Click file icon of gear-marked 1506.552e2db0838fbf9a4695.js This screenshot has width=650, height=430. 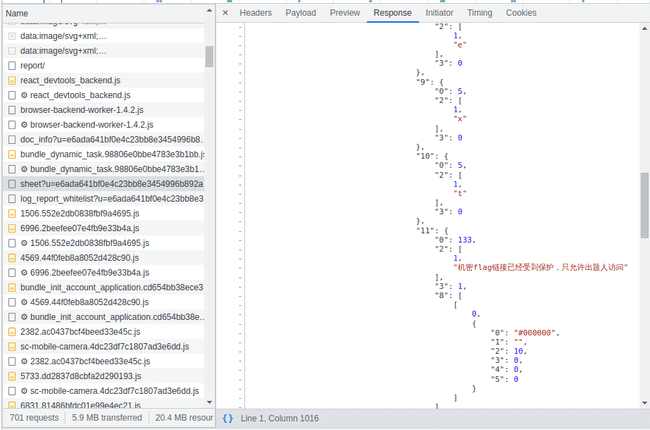pyautogui.click(x=12, y=243)
